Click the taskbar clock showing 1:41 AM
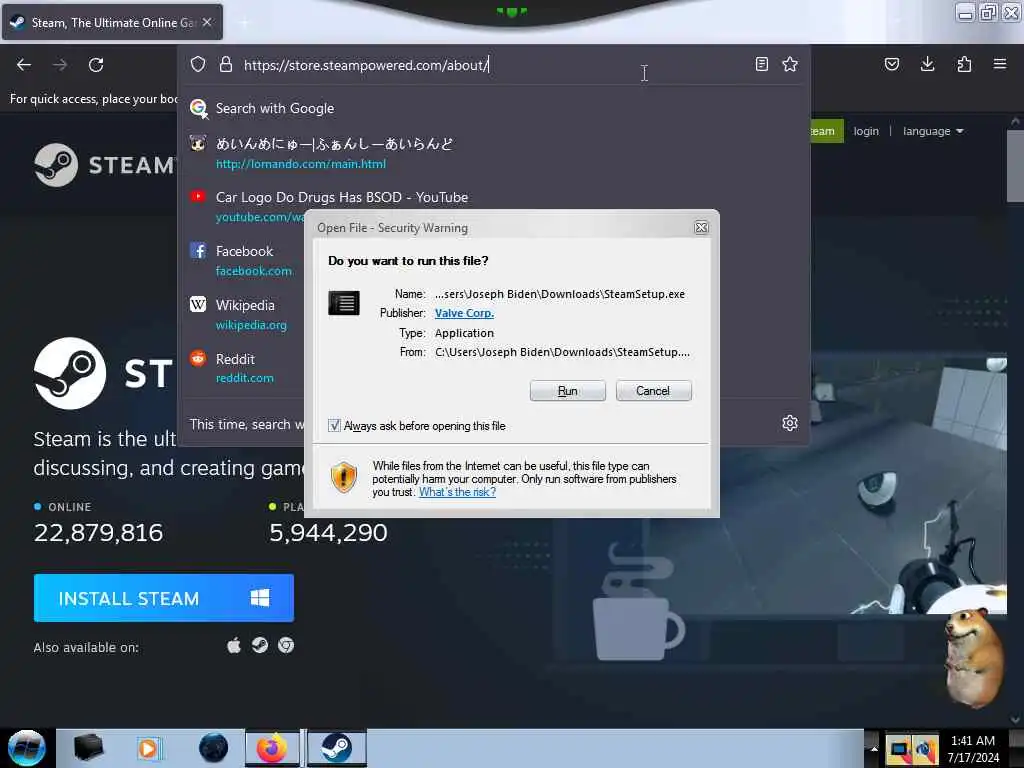This screenshot has width=1024, height=768. pyautogui.click(x=973, y=749)
